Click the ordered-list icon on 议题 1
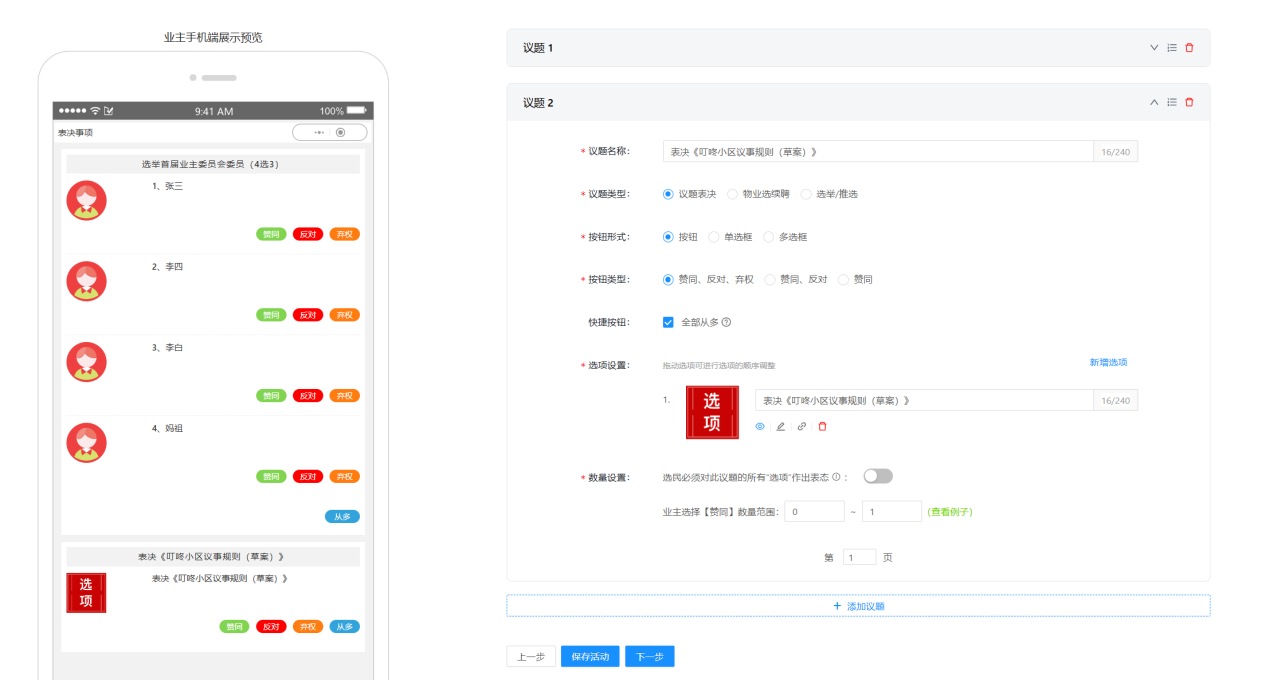This screenshot has width=1266, height=680. pyautogui.click(x=1171, y=48)
